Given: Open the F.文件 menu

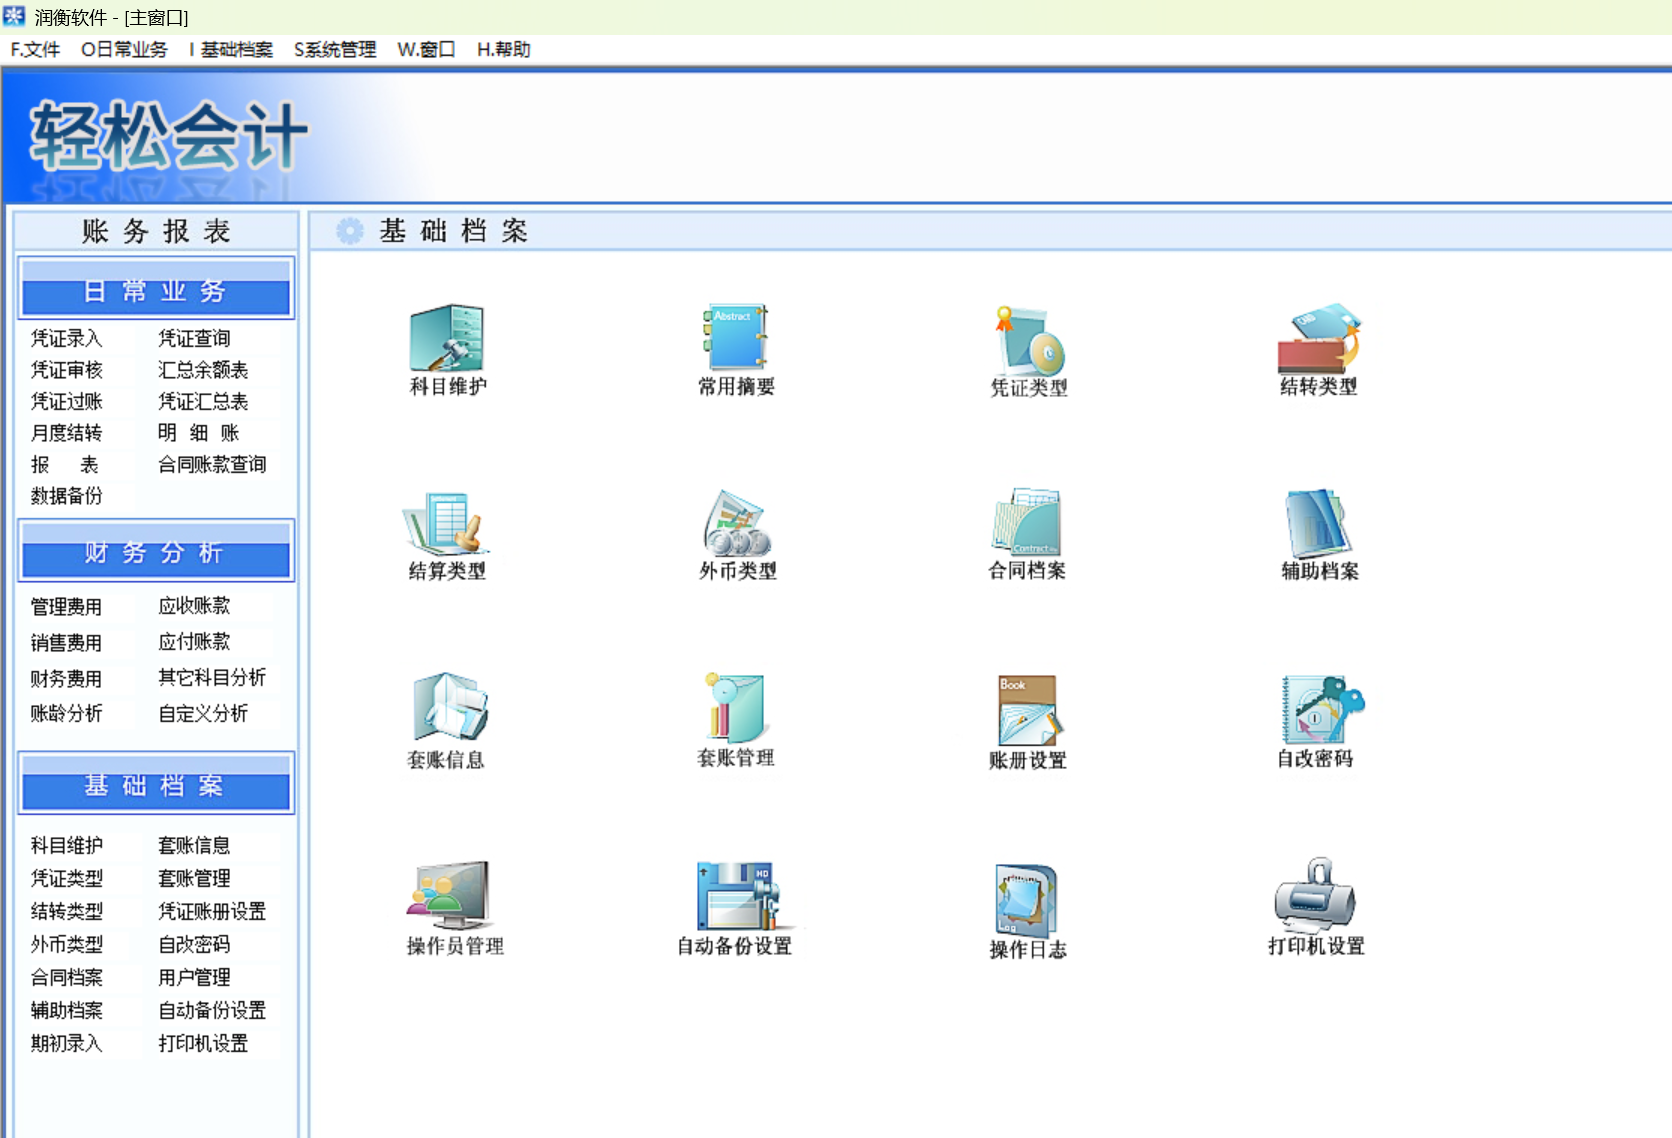Looking at the screenshot, I should [35, 49].
